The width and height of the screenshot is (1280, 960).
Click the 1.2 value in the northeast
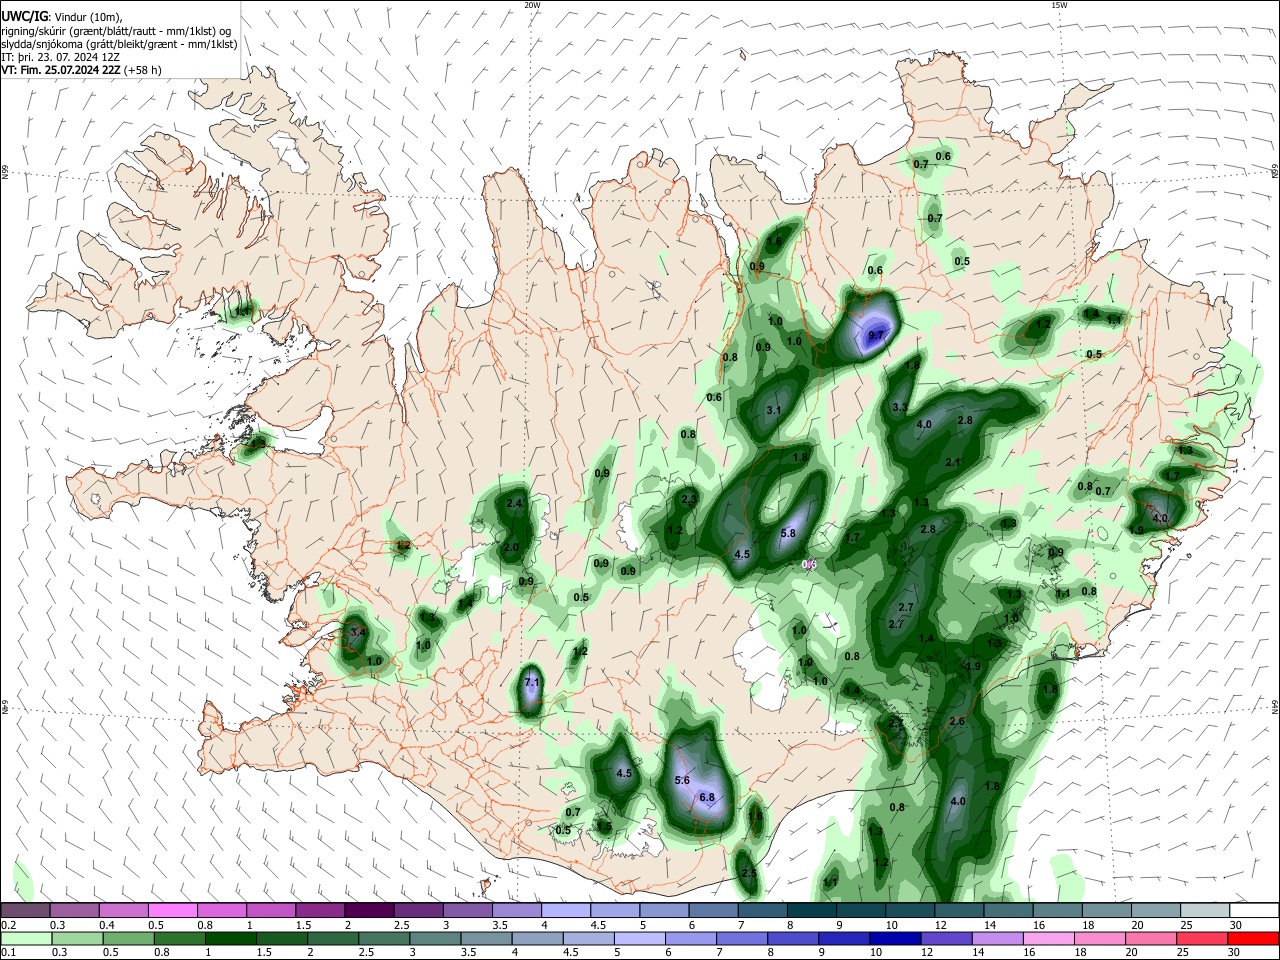pos(1043,324)
